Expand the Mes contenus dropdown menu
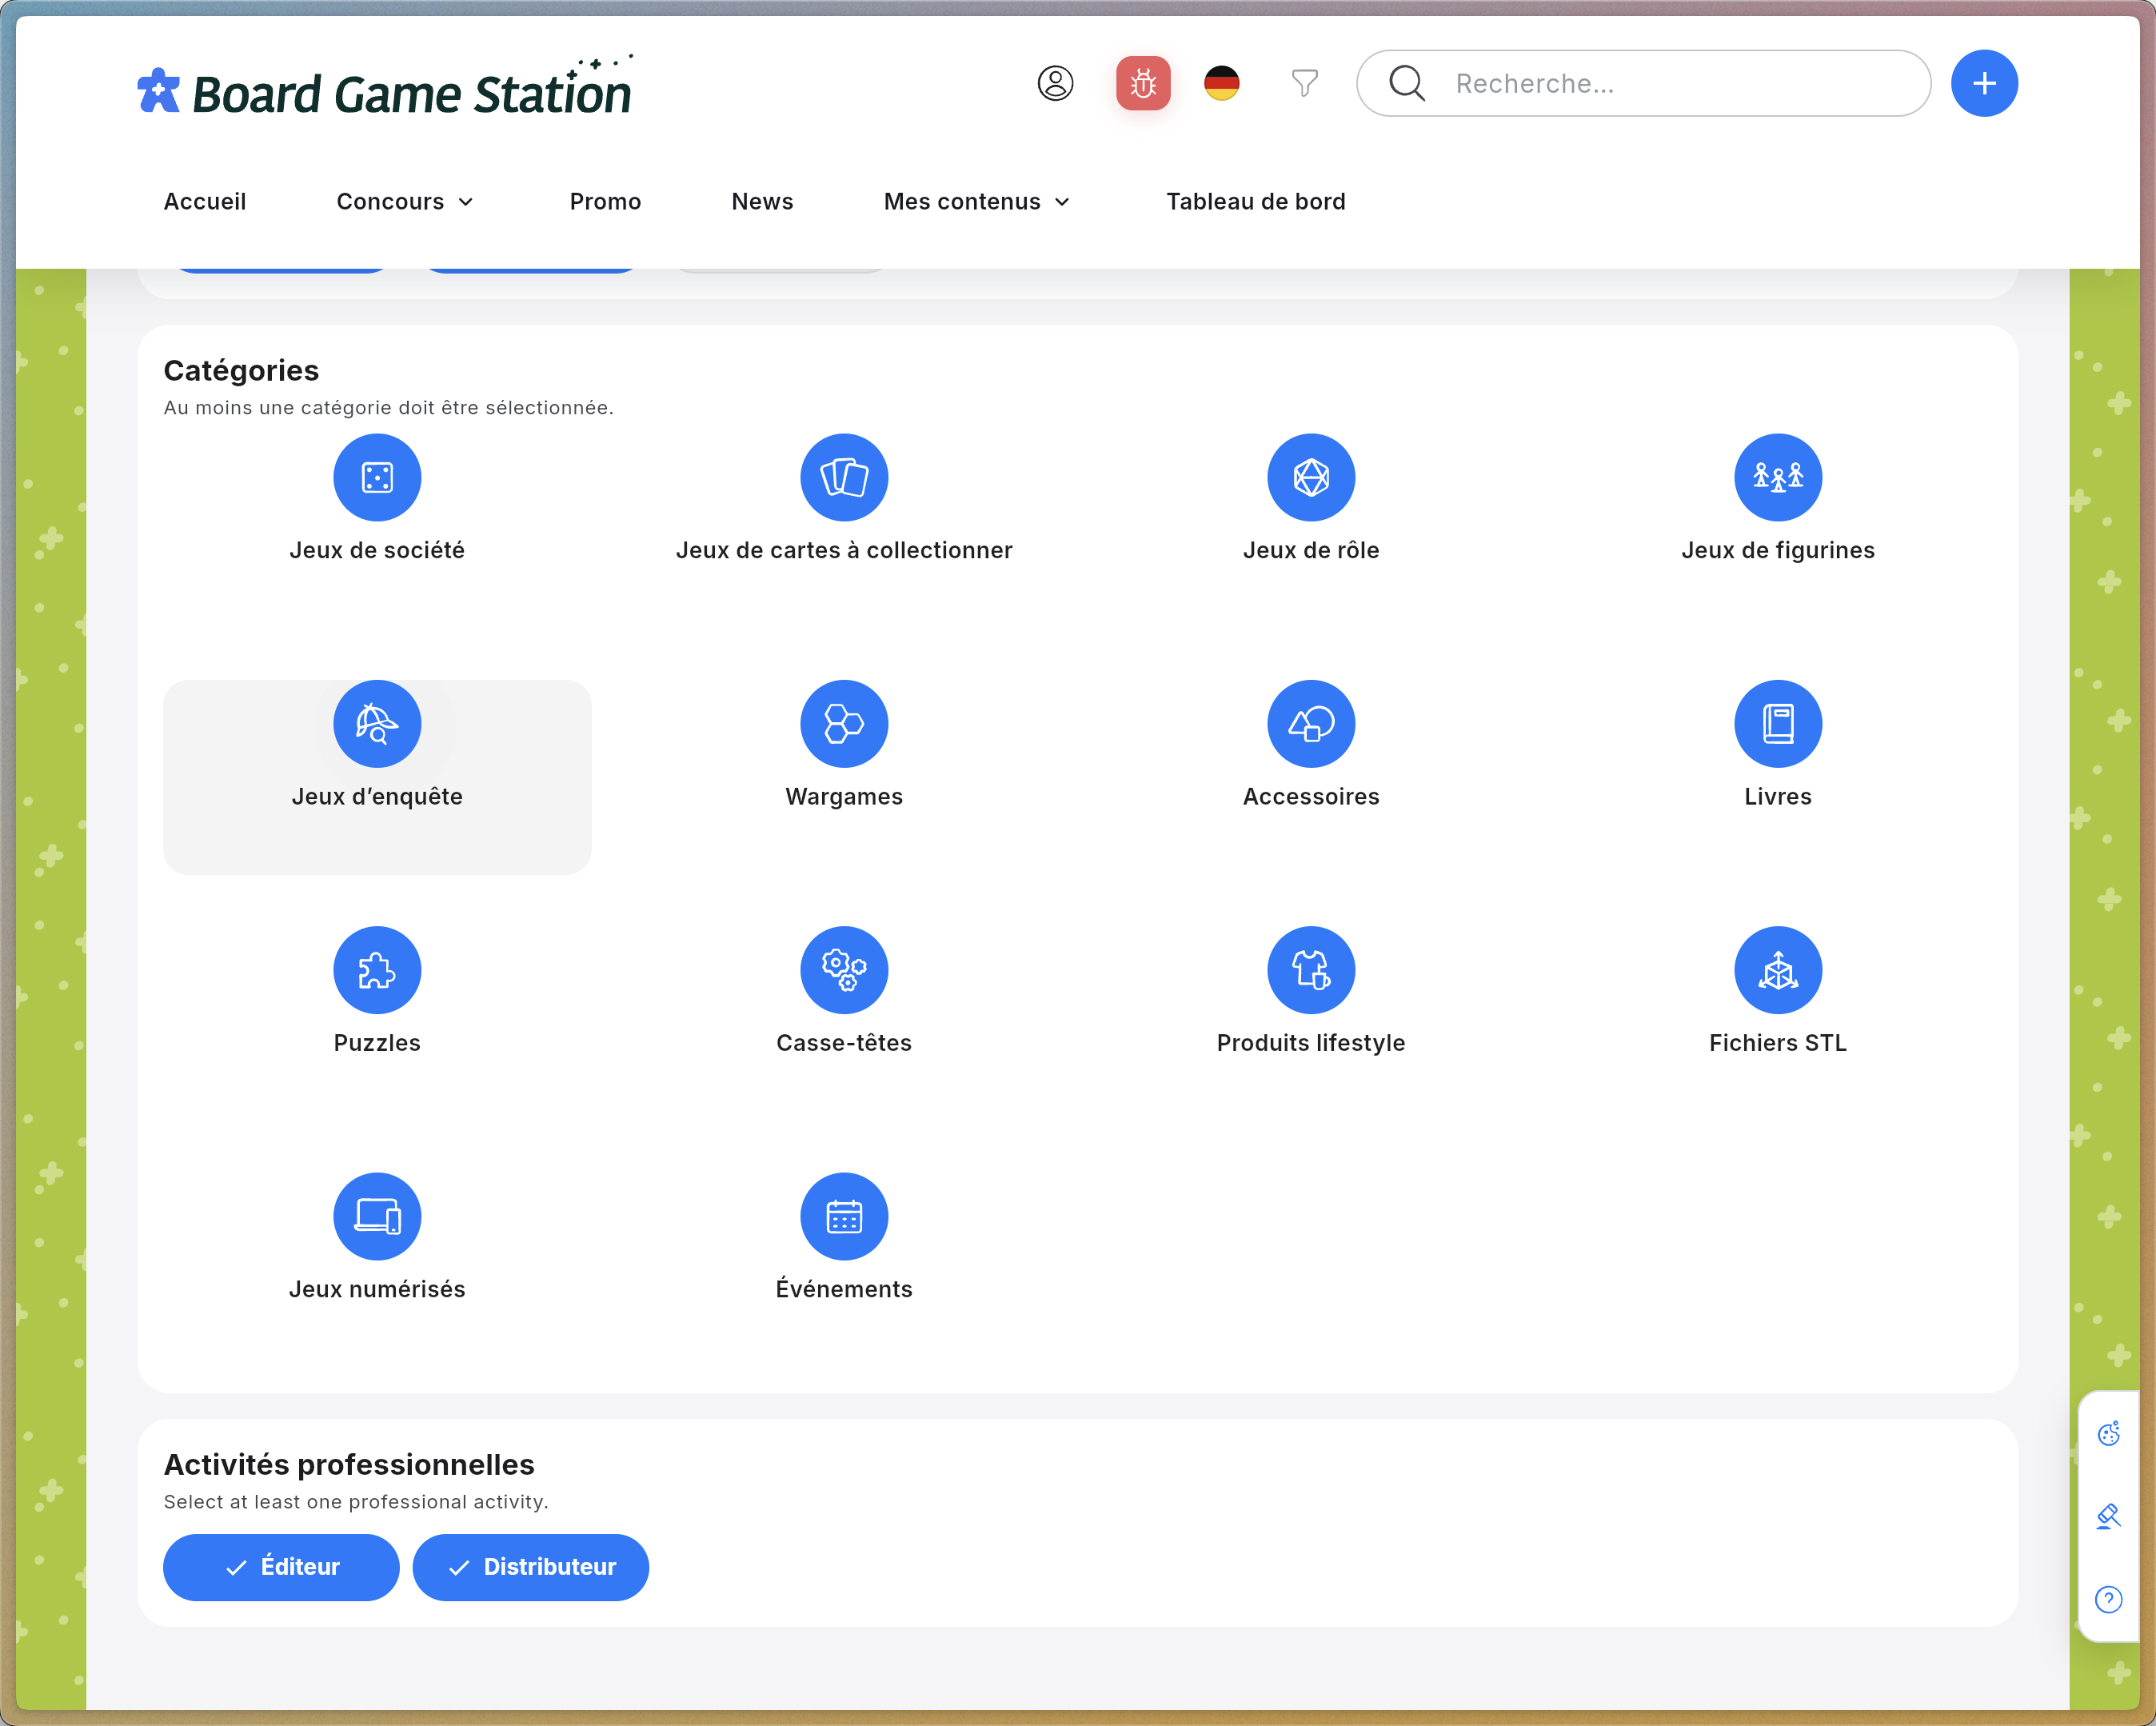 pos(977,201)
